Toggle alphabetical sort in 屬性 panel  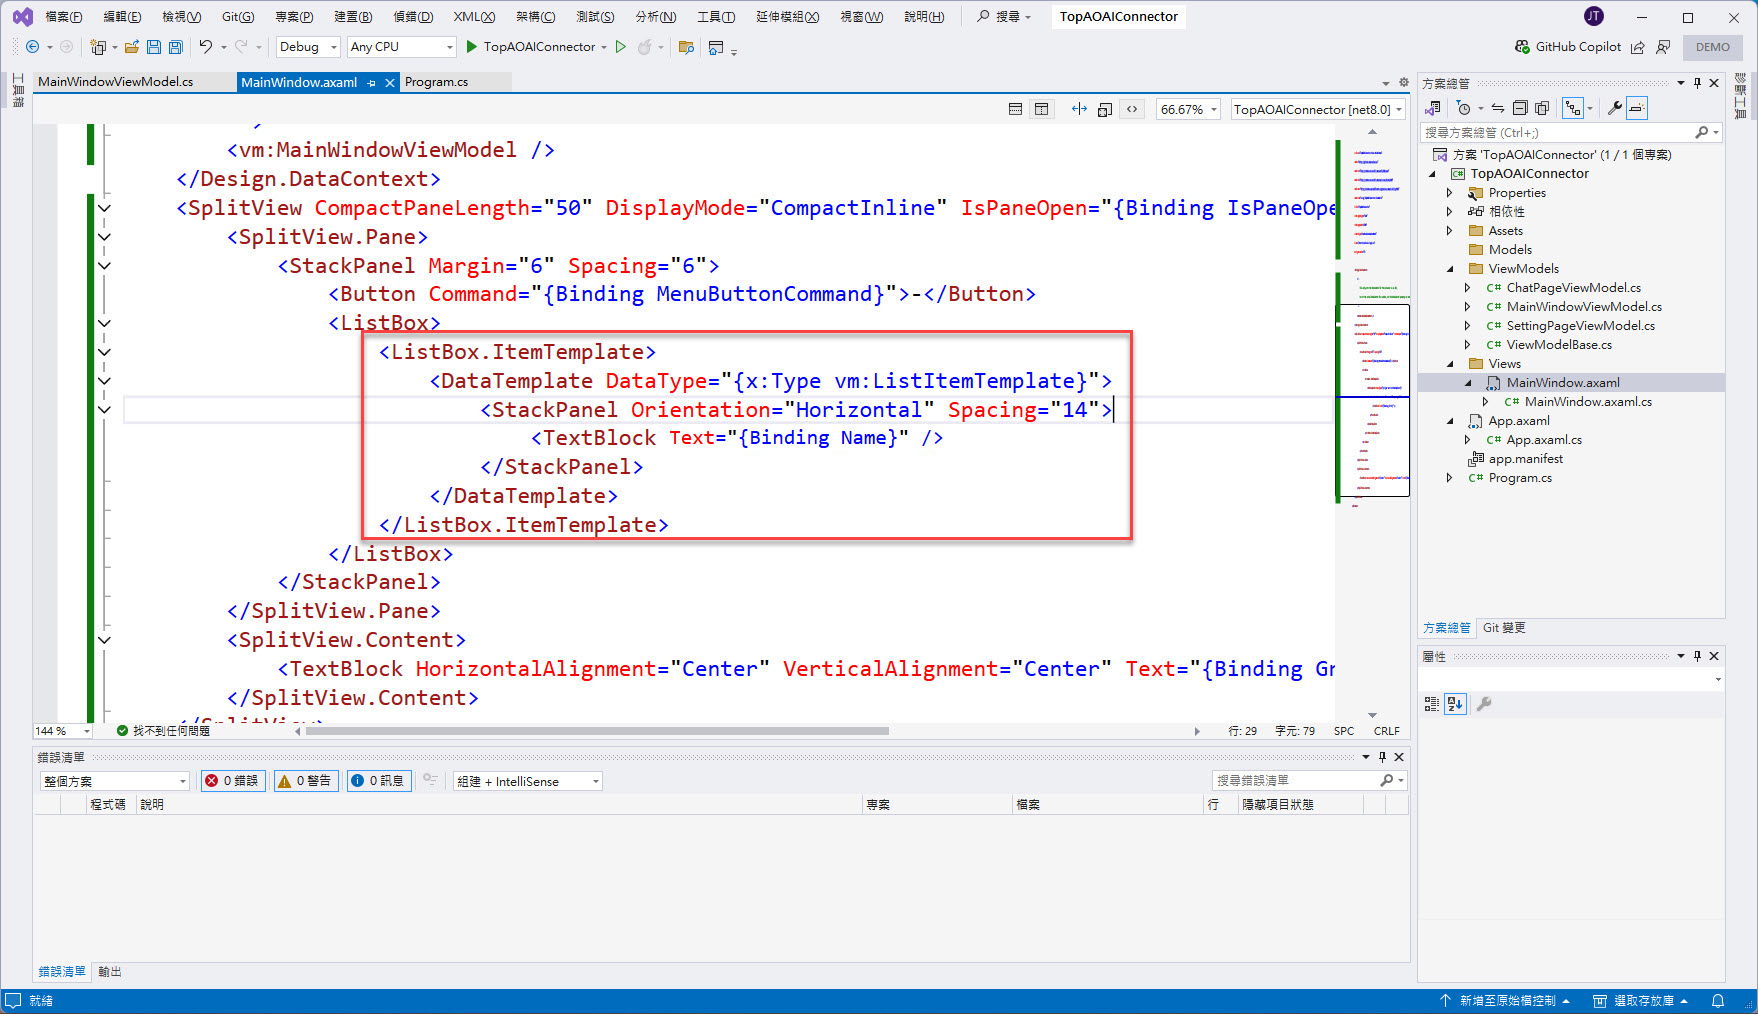[x=1455, y=704]
